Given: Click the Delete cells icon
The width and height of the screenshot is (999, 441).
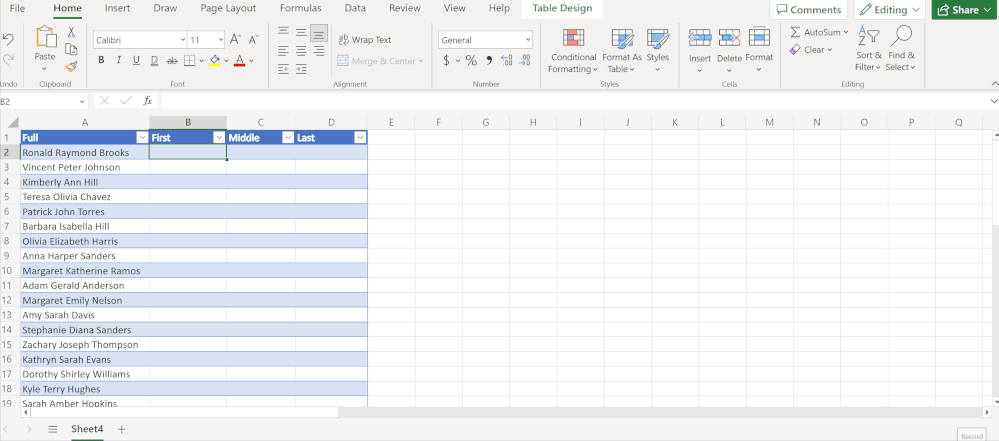Looking at the screenshot, I should pos(729,38).
